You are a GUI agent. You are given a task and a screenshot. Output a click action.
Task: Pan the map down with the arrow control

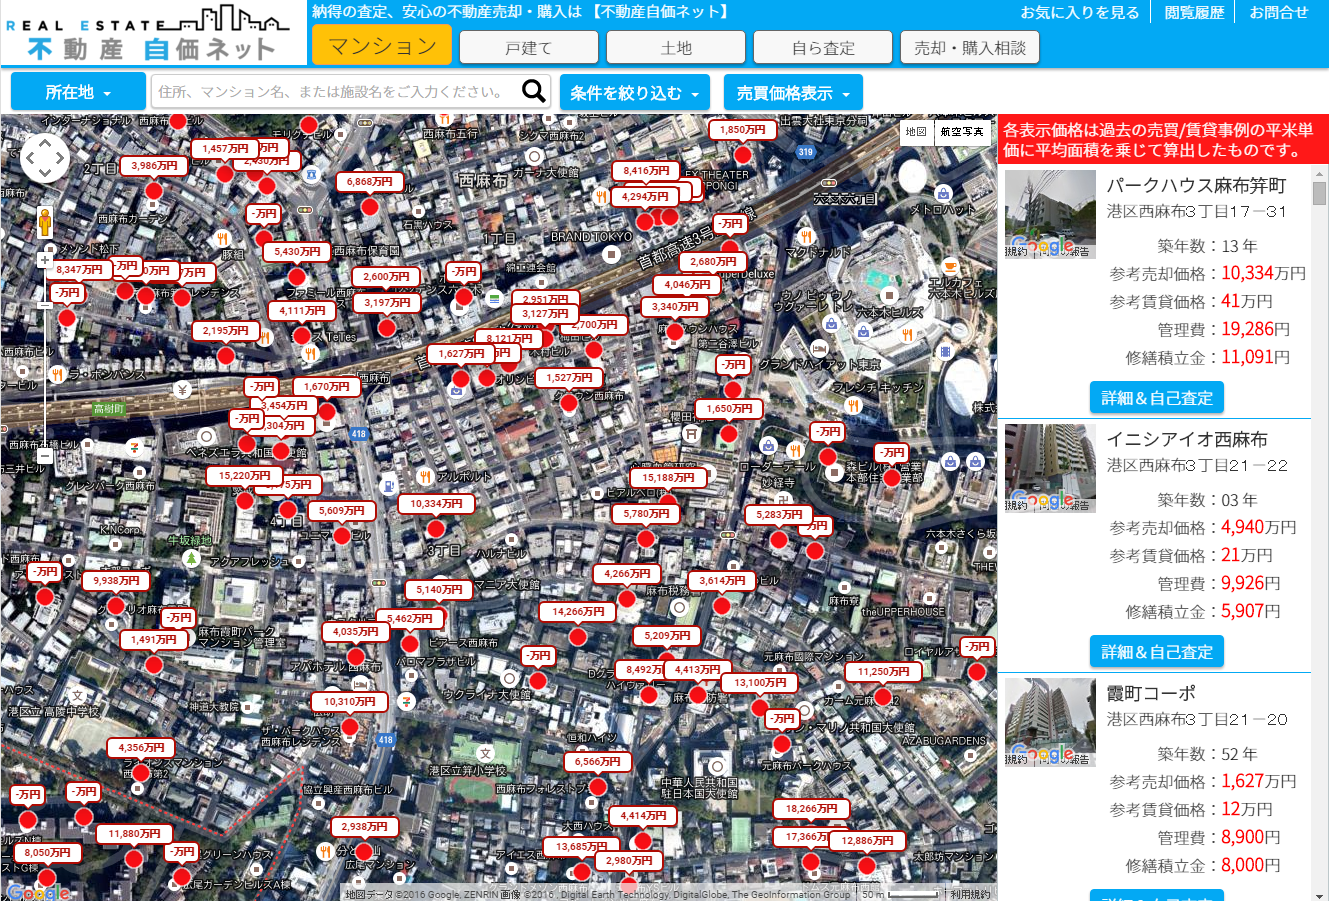pyautogui.click(x=45, y=174)
